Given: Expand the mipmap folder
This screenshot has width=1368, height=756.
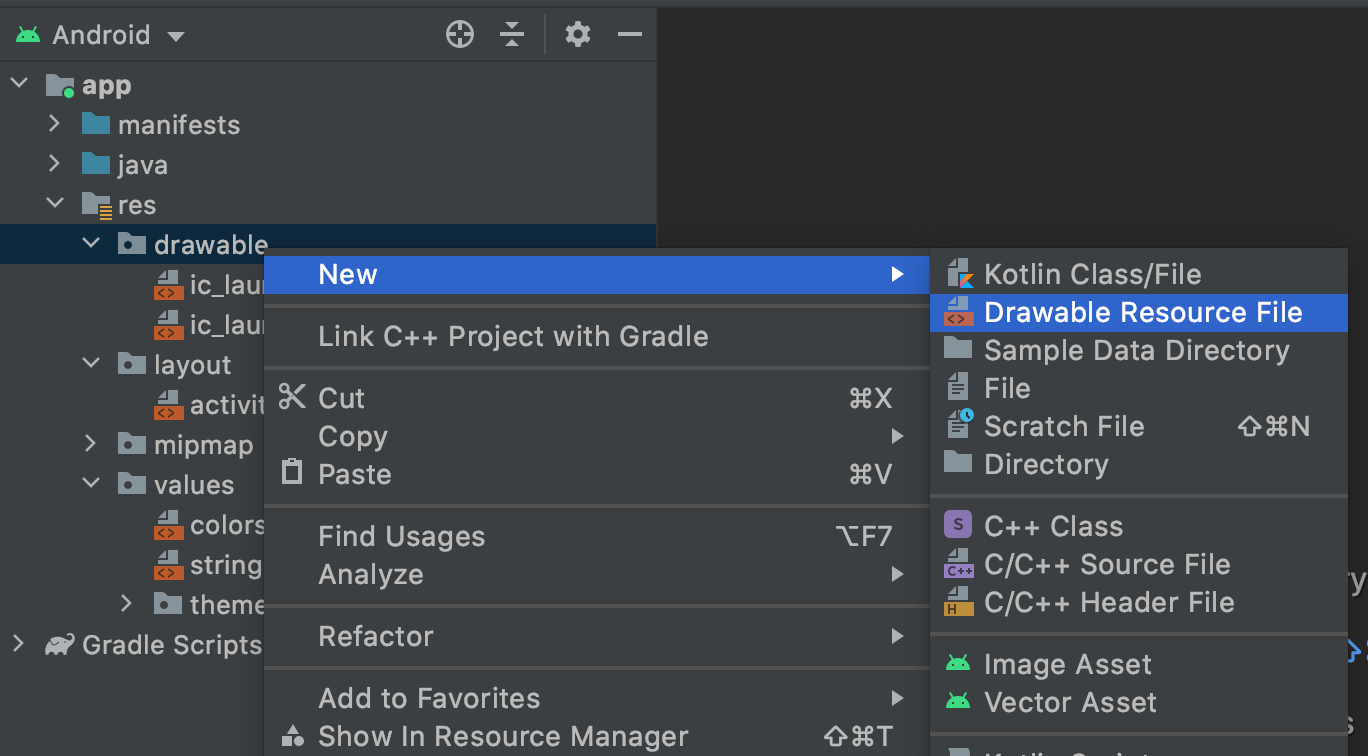Looking at the screenshot, I should (x=91, y=445).
